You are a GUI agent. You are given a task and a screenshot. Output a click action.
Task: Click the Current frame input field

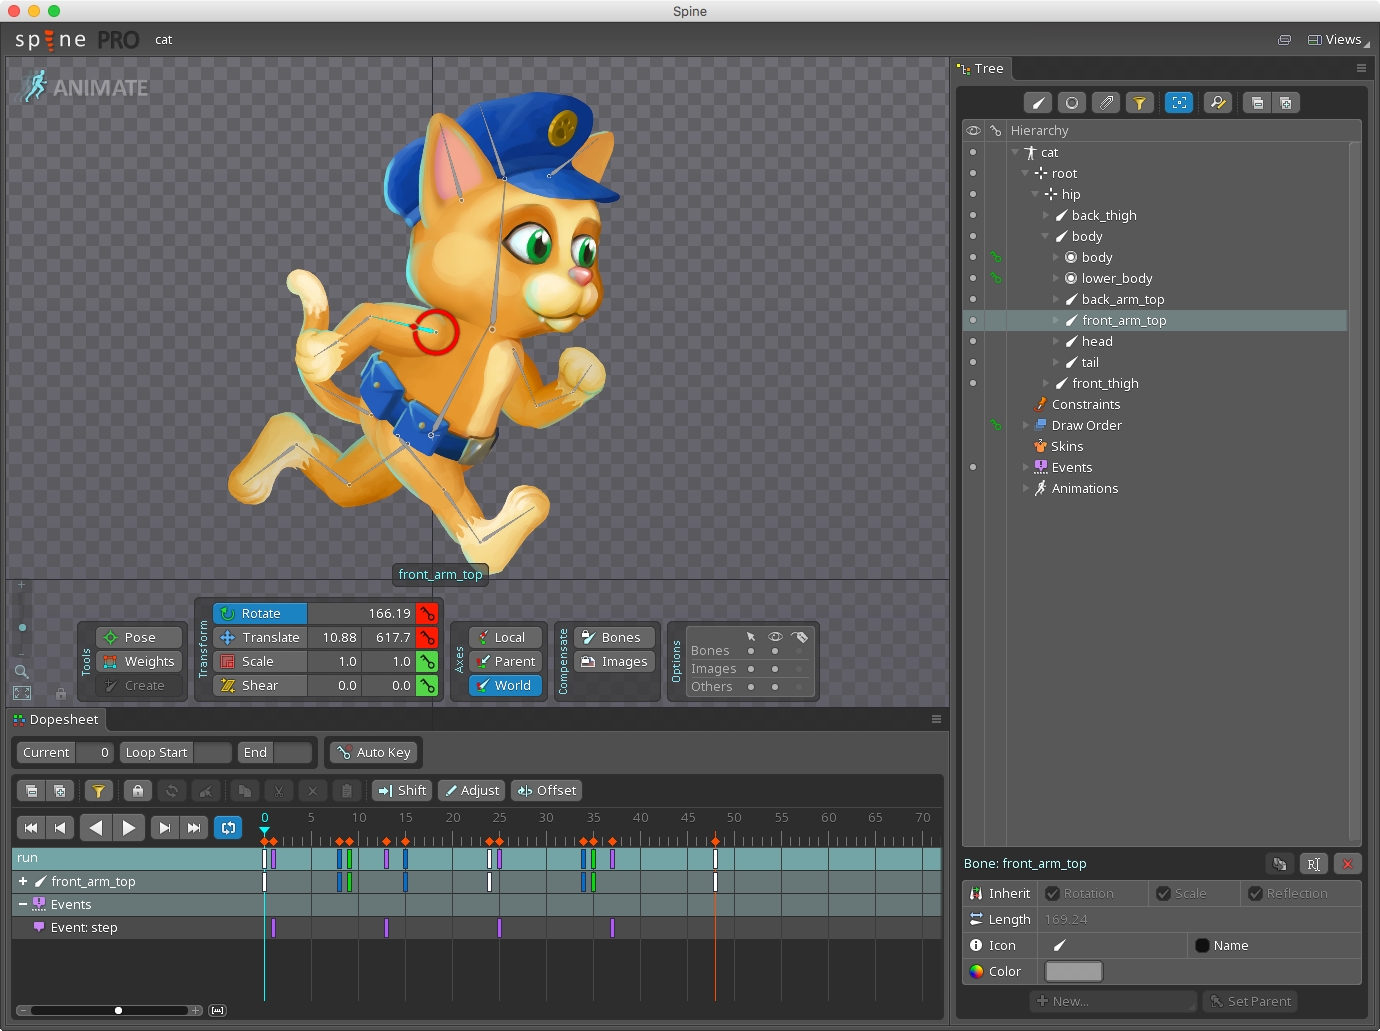pyautogui.click(x=96, y=752)
